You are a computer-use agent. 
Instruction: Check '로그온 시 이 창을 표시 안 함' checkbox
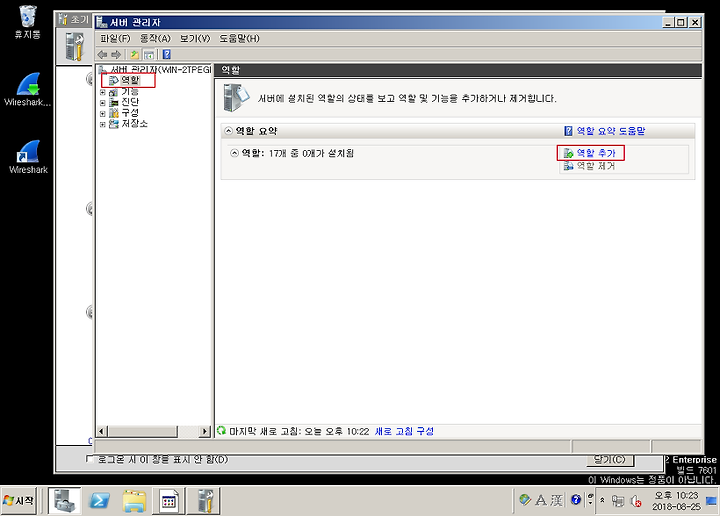[90, 459]
